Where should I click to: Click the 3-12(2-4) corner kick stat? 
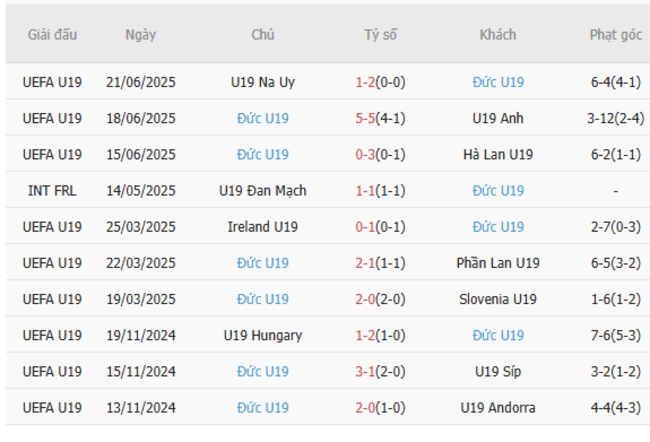615,118
